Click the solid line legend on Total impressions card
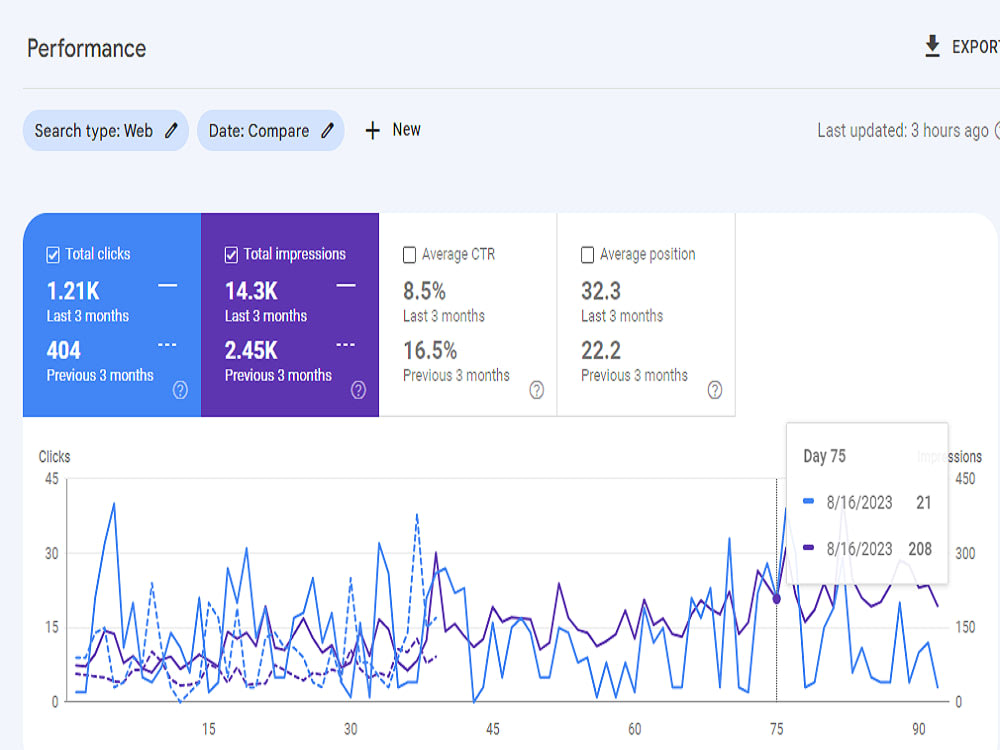Image resolution: width=1000 pixels, height=750 pixels. point(346,286)
